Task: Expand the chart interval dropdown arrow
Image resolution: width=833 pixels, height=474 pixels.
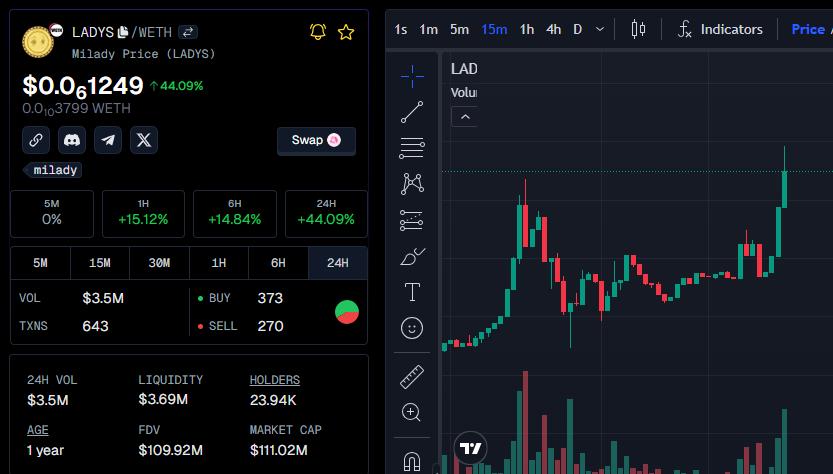Action: pos(600,29)
